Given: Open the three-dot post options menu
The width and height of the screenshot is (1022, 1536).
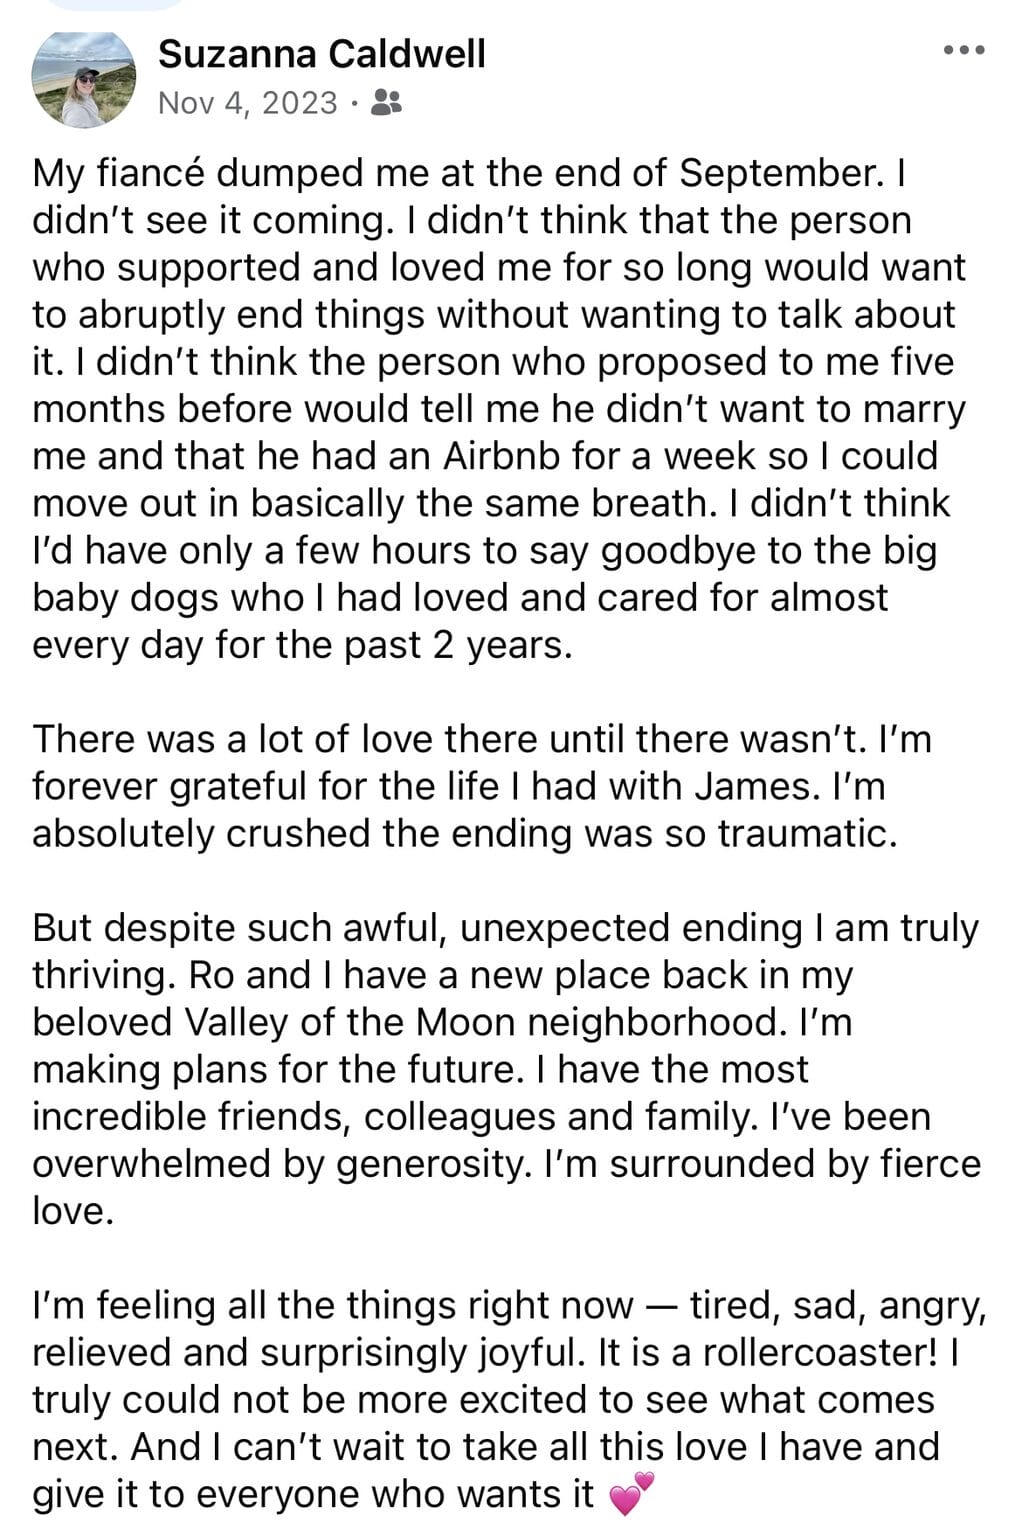Looking at the screenshot, I should [964, 50].
